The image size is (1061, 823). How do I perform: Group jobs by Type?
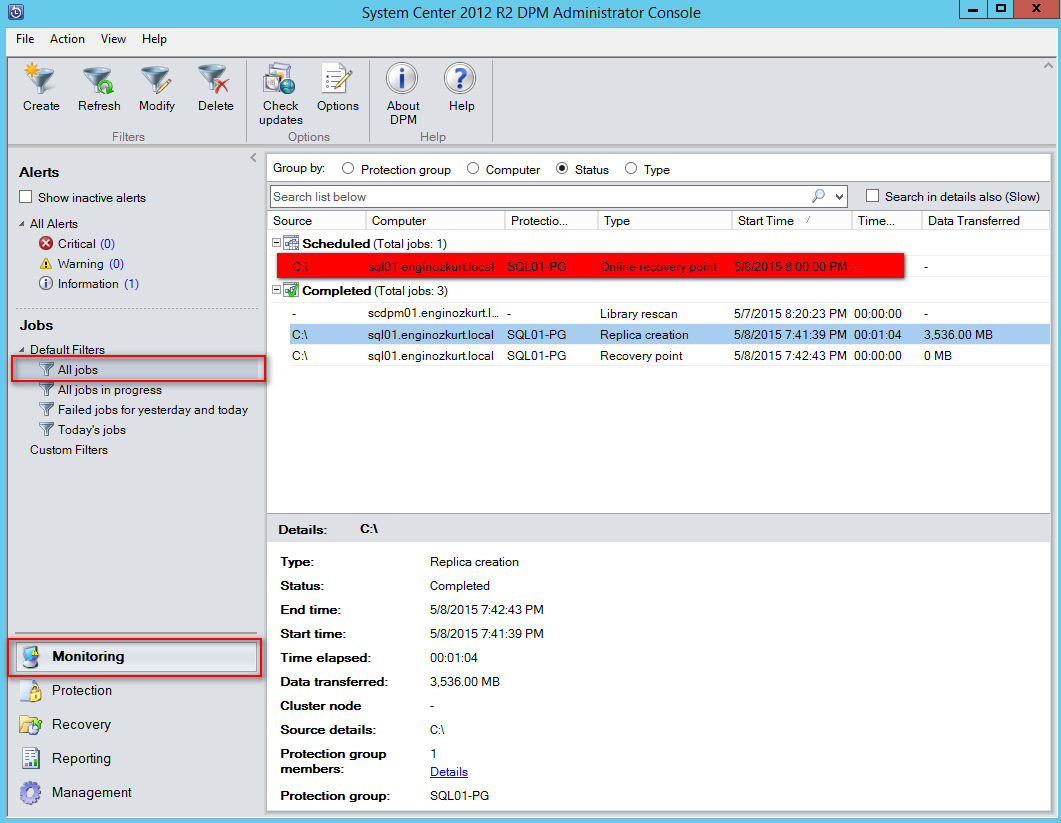coord(631,169)
